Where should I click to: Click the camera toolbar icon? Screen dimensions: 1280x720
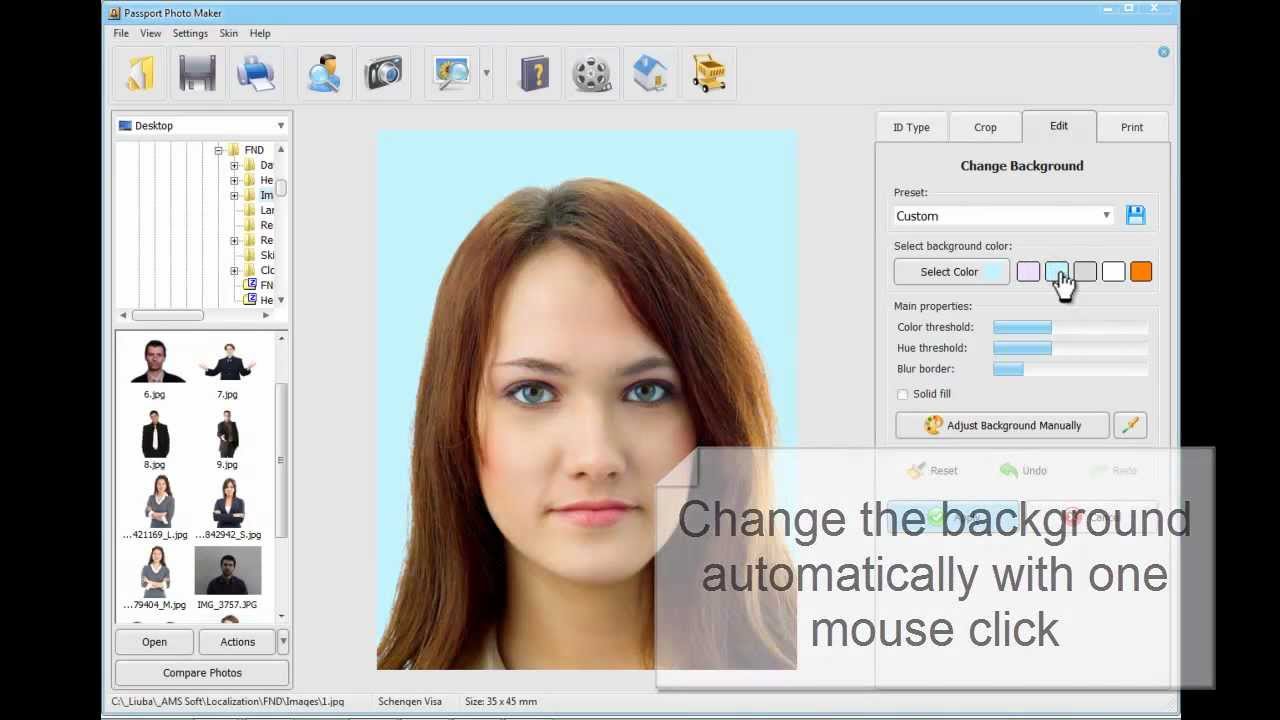point(383,73)
